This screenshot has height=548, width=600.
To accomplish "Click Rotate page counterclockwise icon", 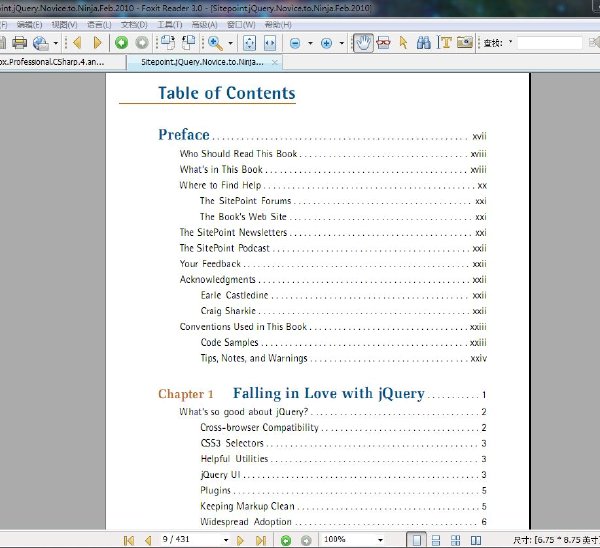I will pos(188,42).
